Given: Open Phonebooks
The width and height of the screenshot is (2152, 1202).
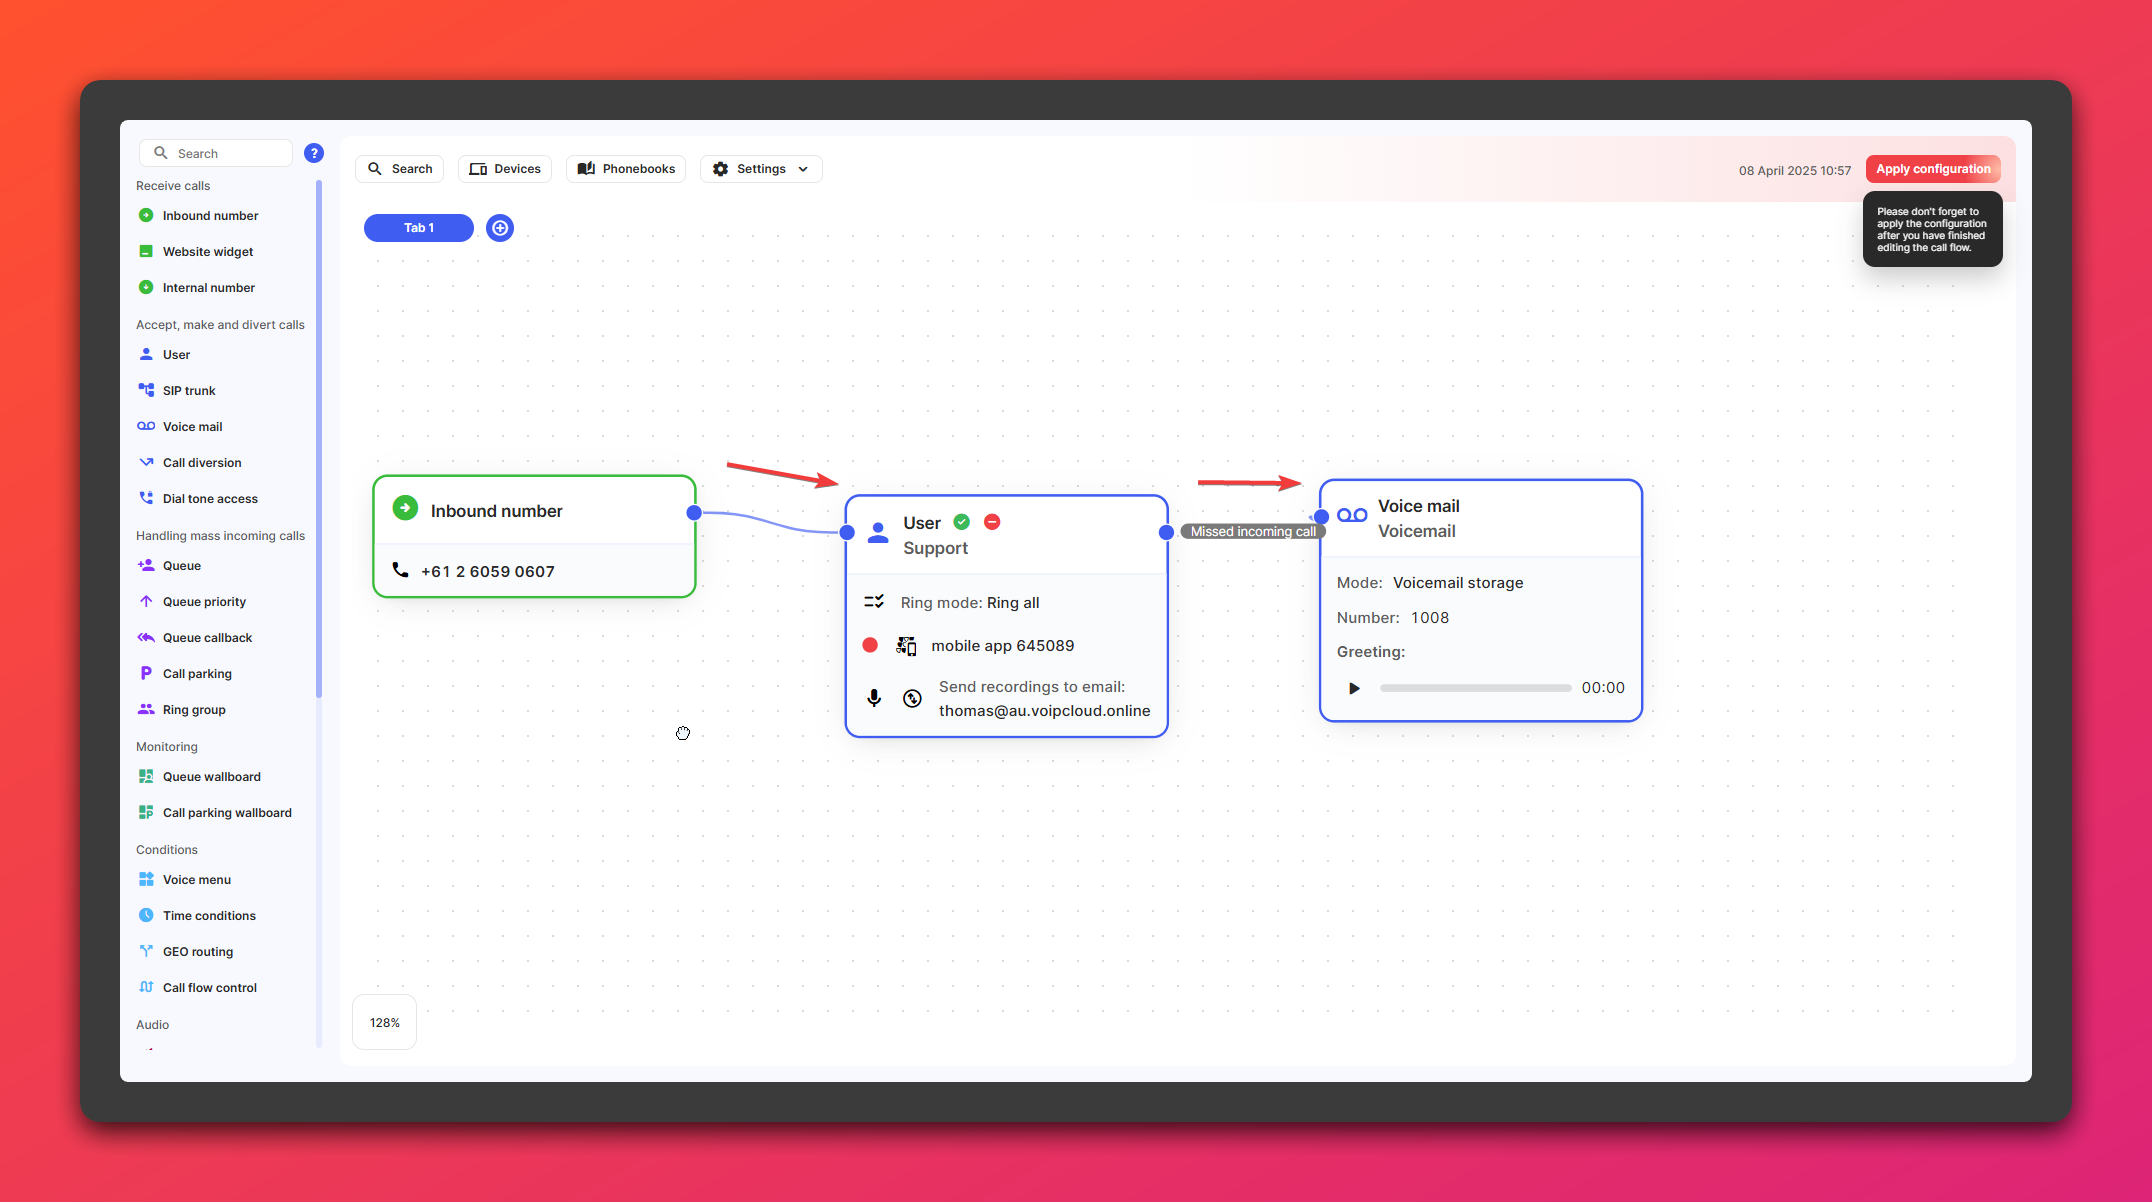Looking at the screenshot, I should (x=626, y=169).
